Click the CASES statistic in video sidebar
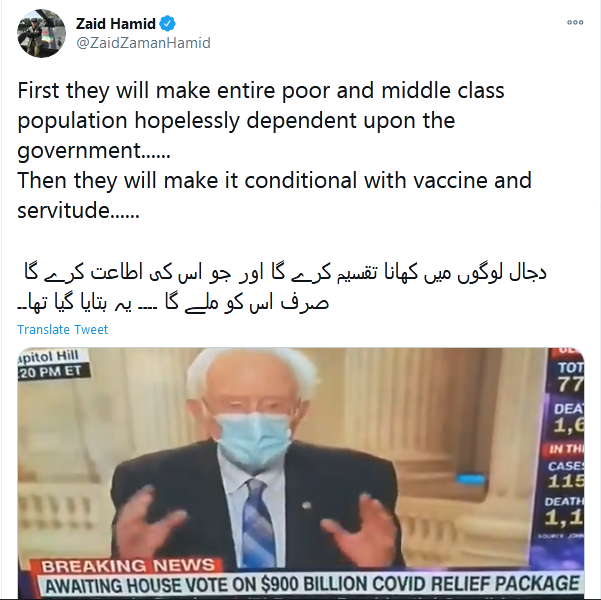This screenshot has width=601, height=600. point(566,475)
